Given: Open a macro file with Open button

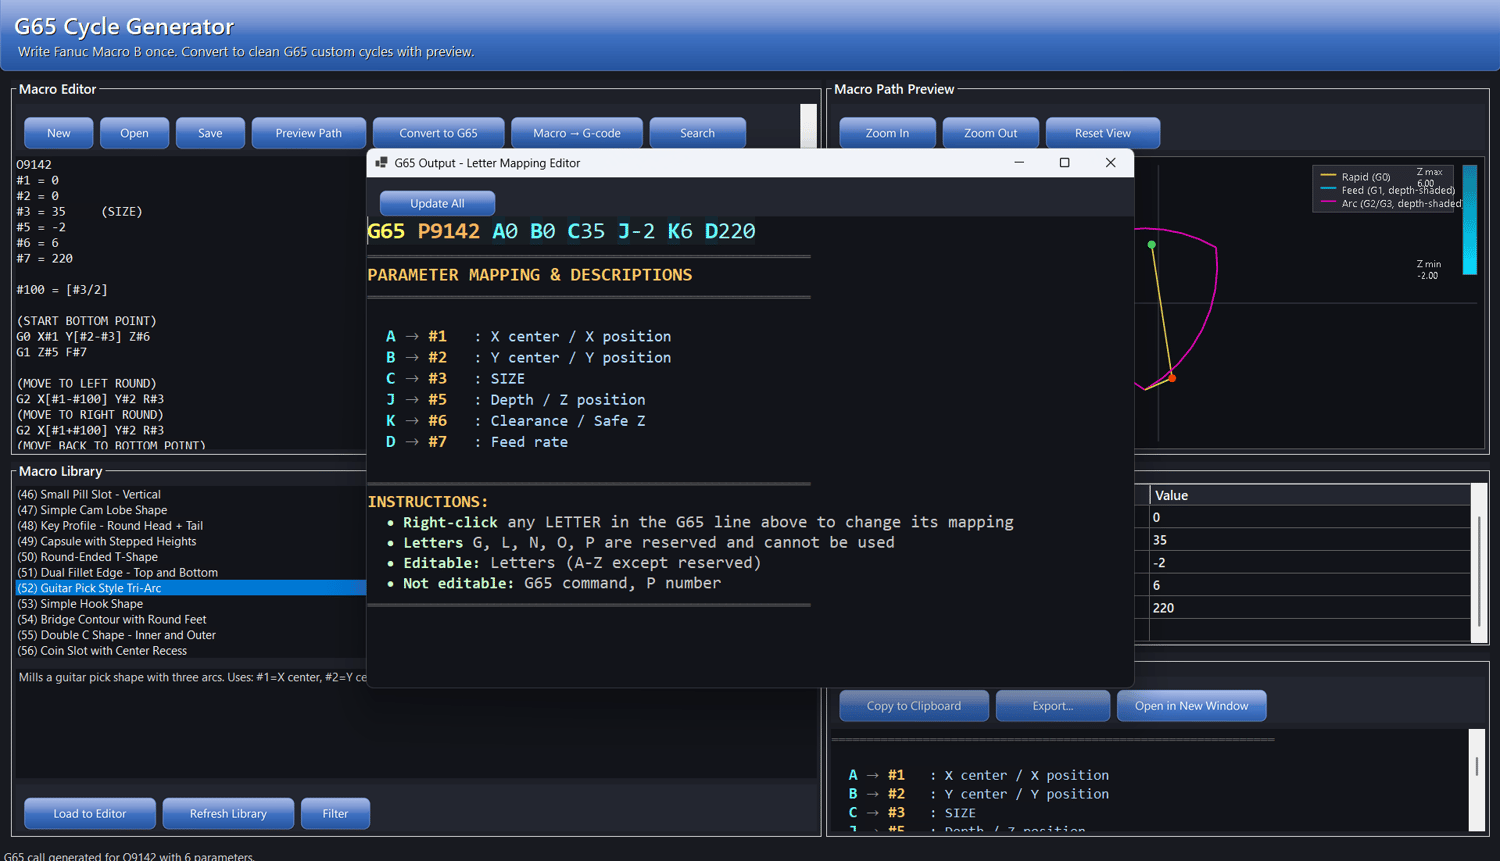Looking at the screenshot, I should click(x=134, y=133).
